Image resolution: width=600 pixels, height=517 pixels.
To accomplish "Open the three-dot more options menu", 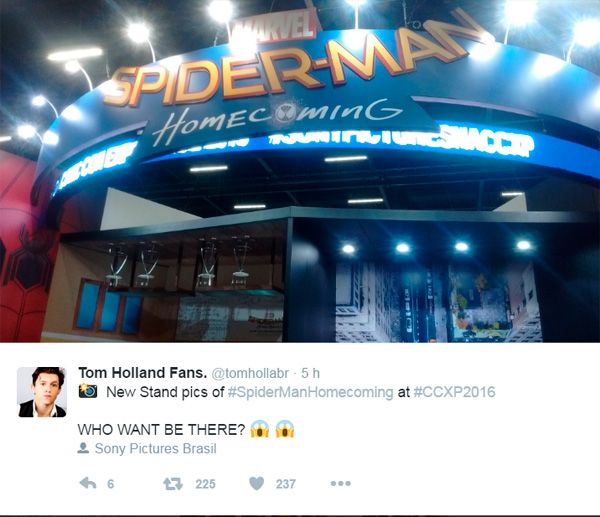I will tap(341, 484).
